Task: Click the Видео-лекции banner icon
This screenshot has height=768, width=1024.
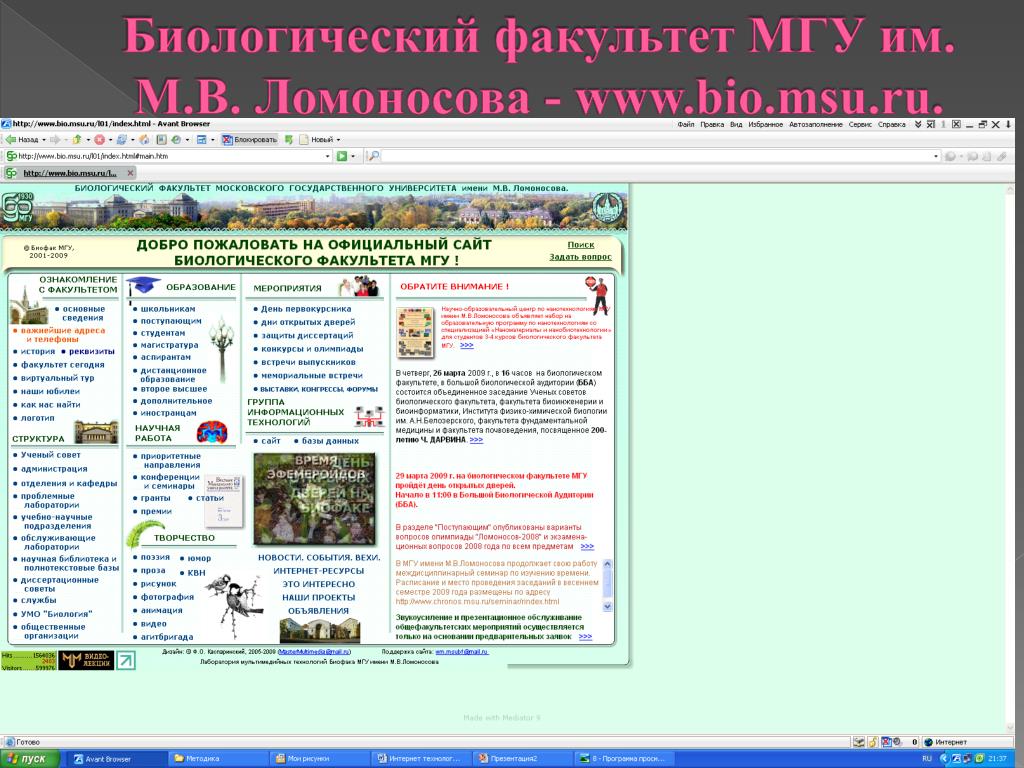Action: (86, 660)
